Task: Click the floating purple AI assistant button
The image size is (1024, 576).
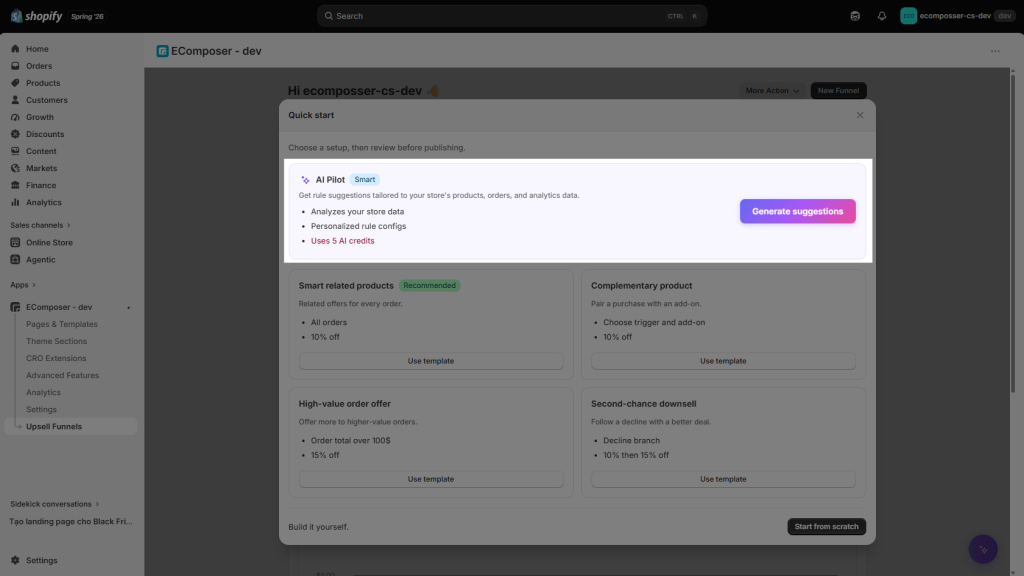Action: 982,549
